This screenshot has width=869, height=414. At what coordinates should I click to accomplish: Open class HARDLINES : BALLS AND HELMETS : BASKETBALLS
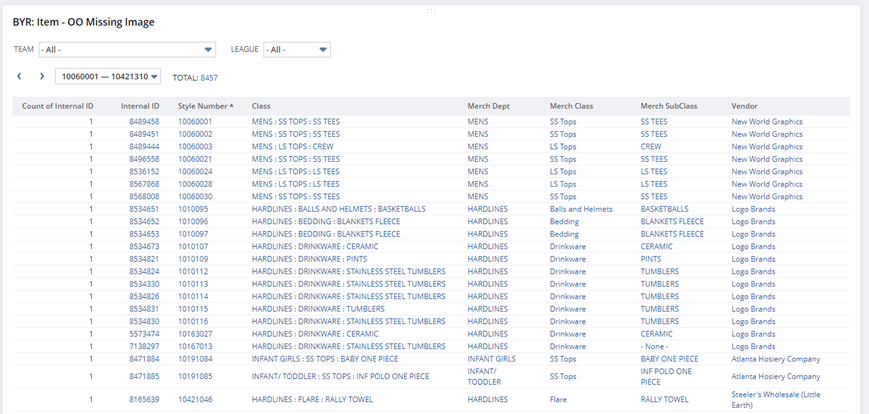[339, 209]
